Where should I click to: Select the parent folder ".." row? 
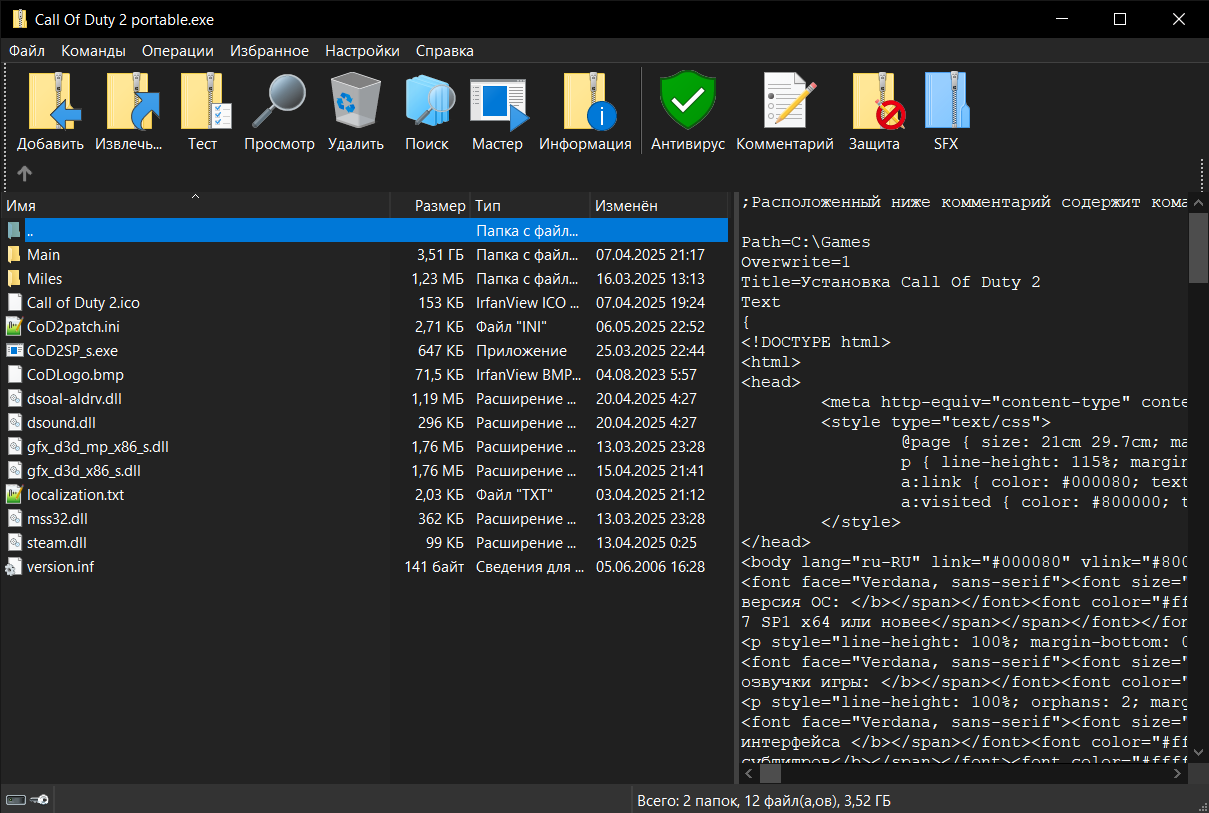(364, 231)
